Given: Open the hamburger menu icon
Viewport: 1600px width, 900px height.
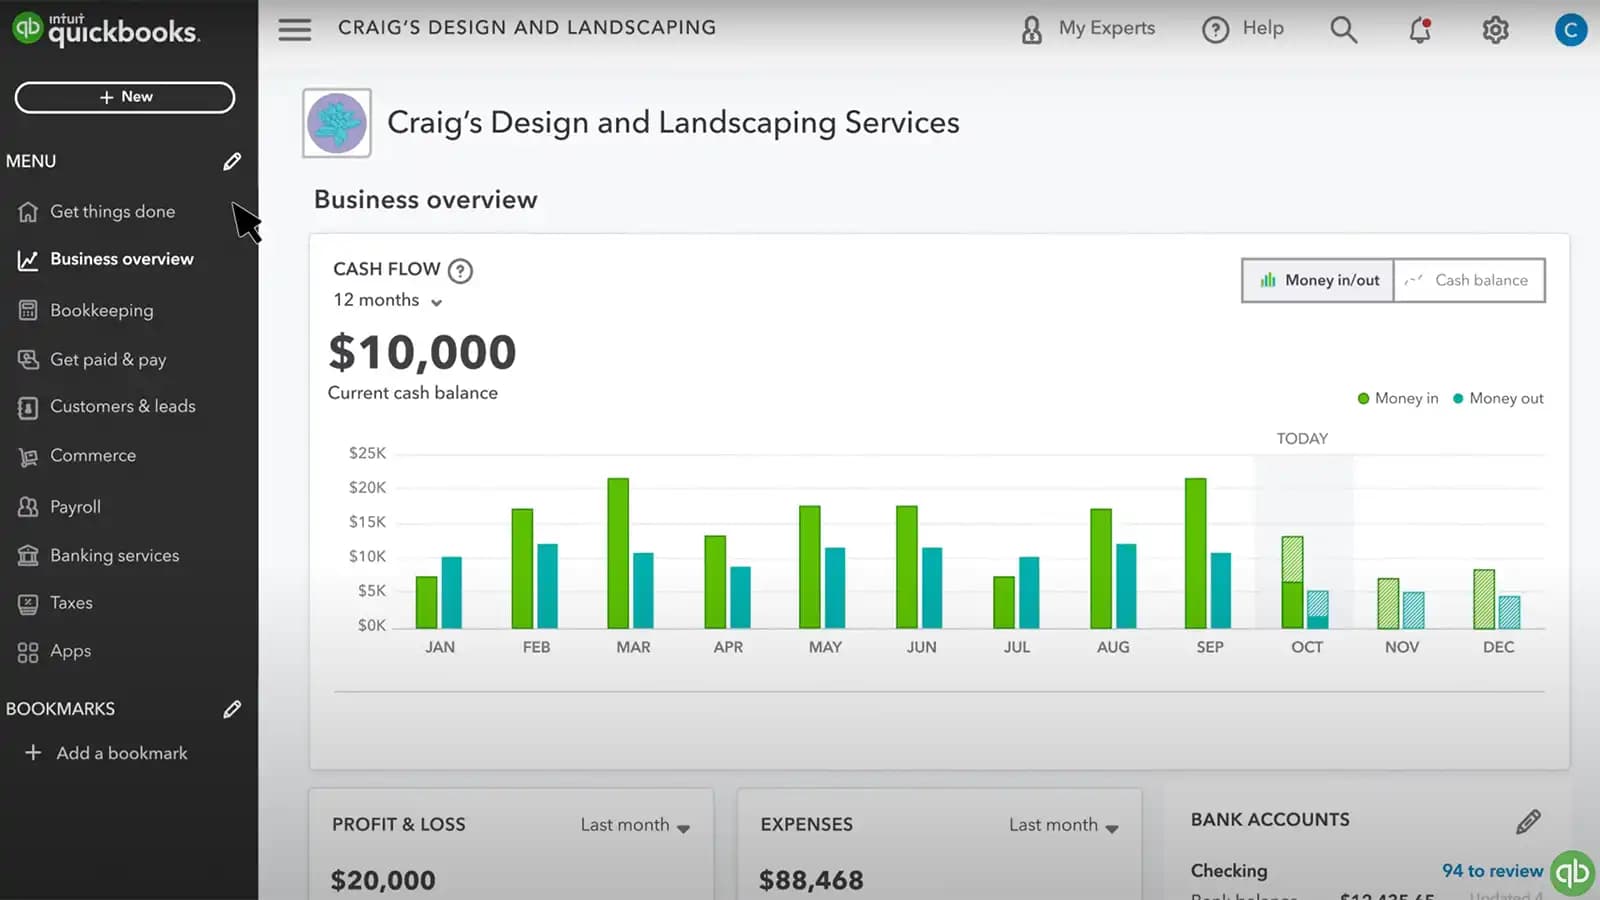Looking at the screenshot, I should pos(294,29).
